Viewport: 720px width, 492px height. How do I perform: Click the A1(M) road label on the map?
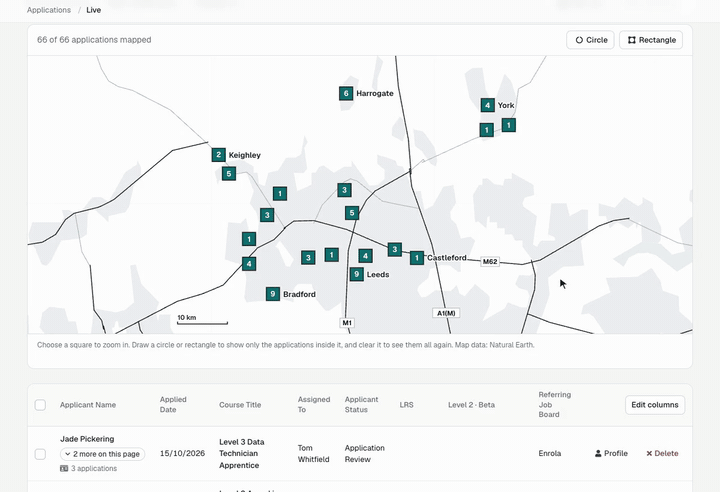[x=446, y=313]
